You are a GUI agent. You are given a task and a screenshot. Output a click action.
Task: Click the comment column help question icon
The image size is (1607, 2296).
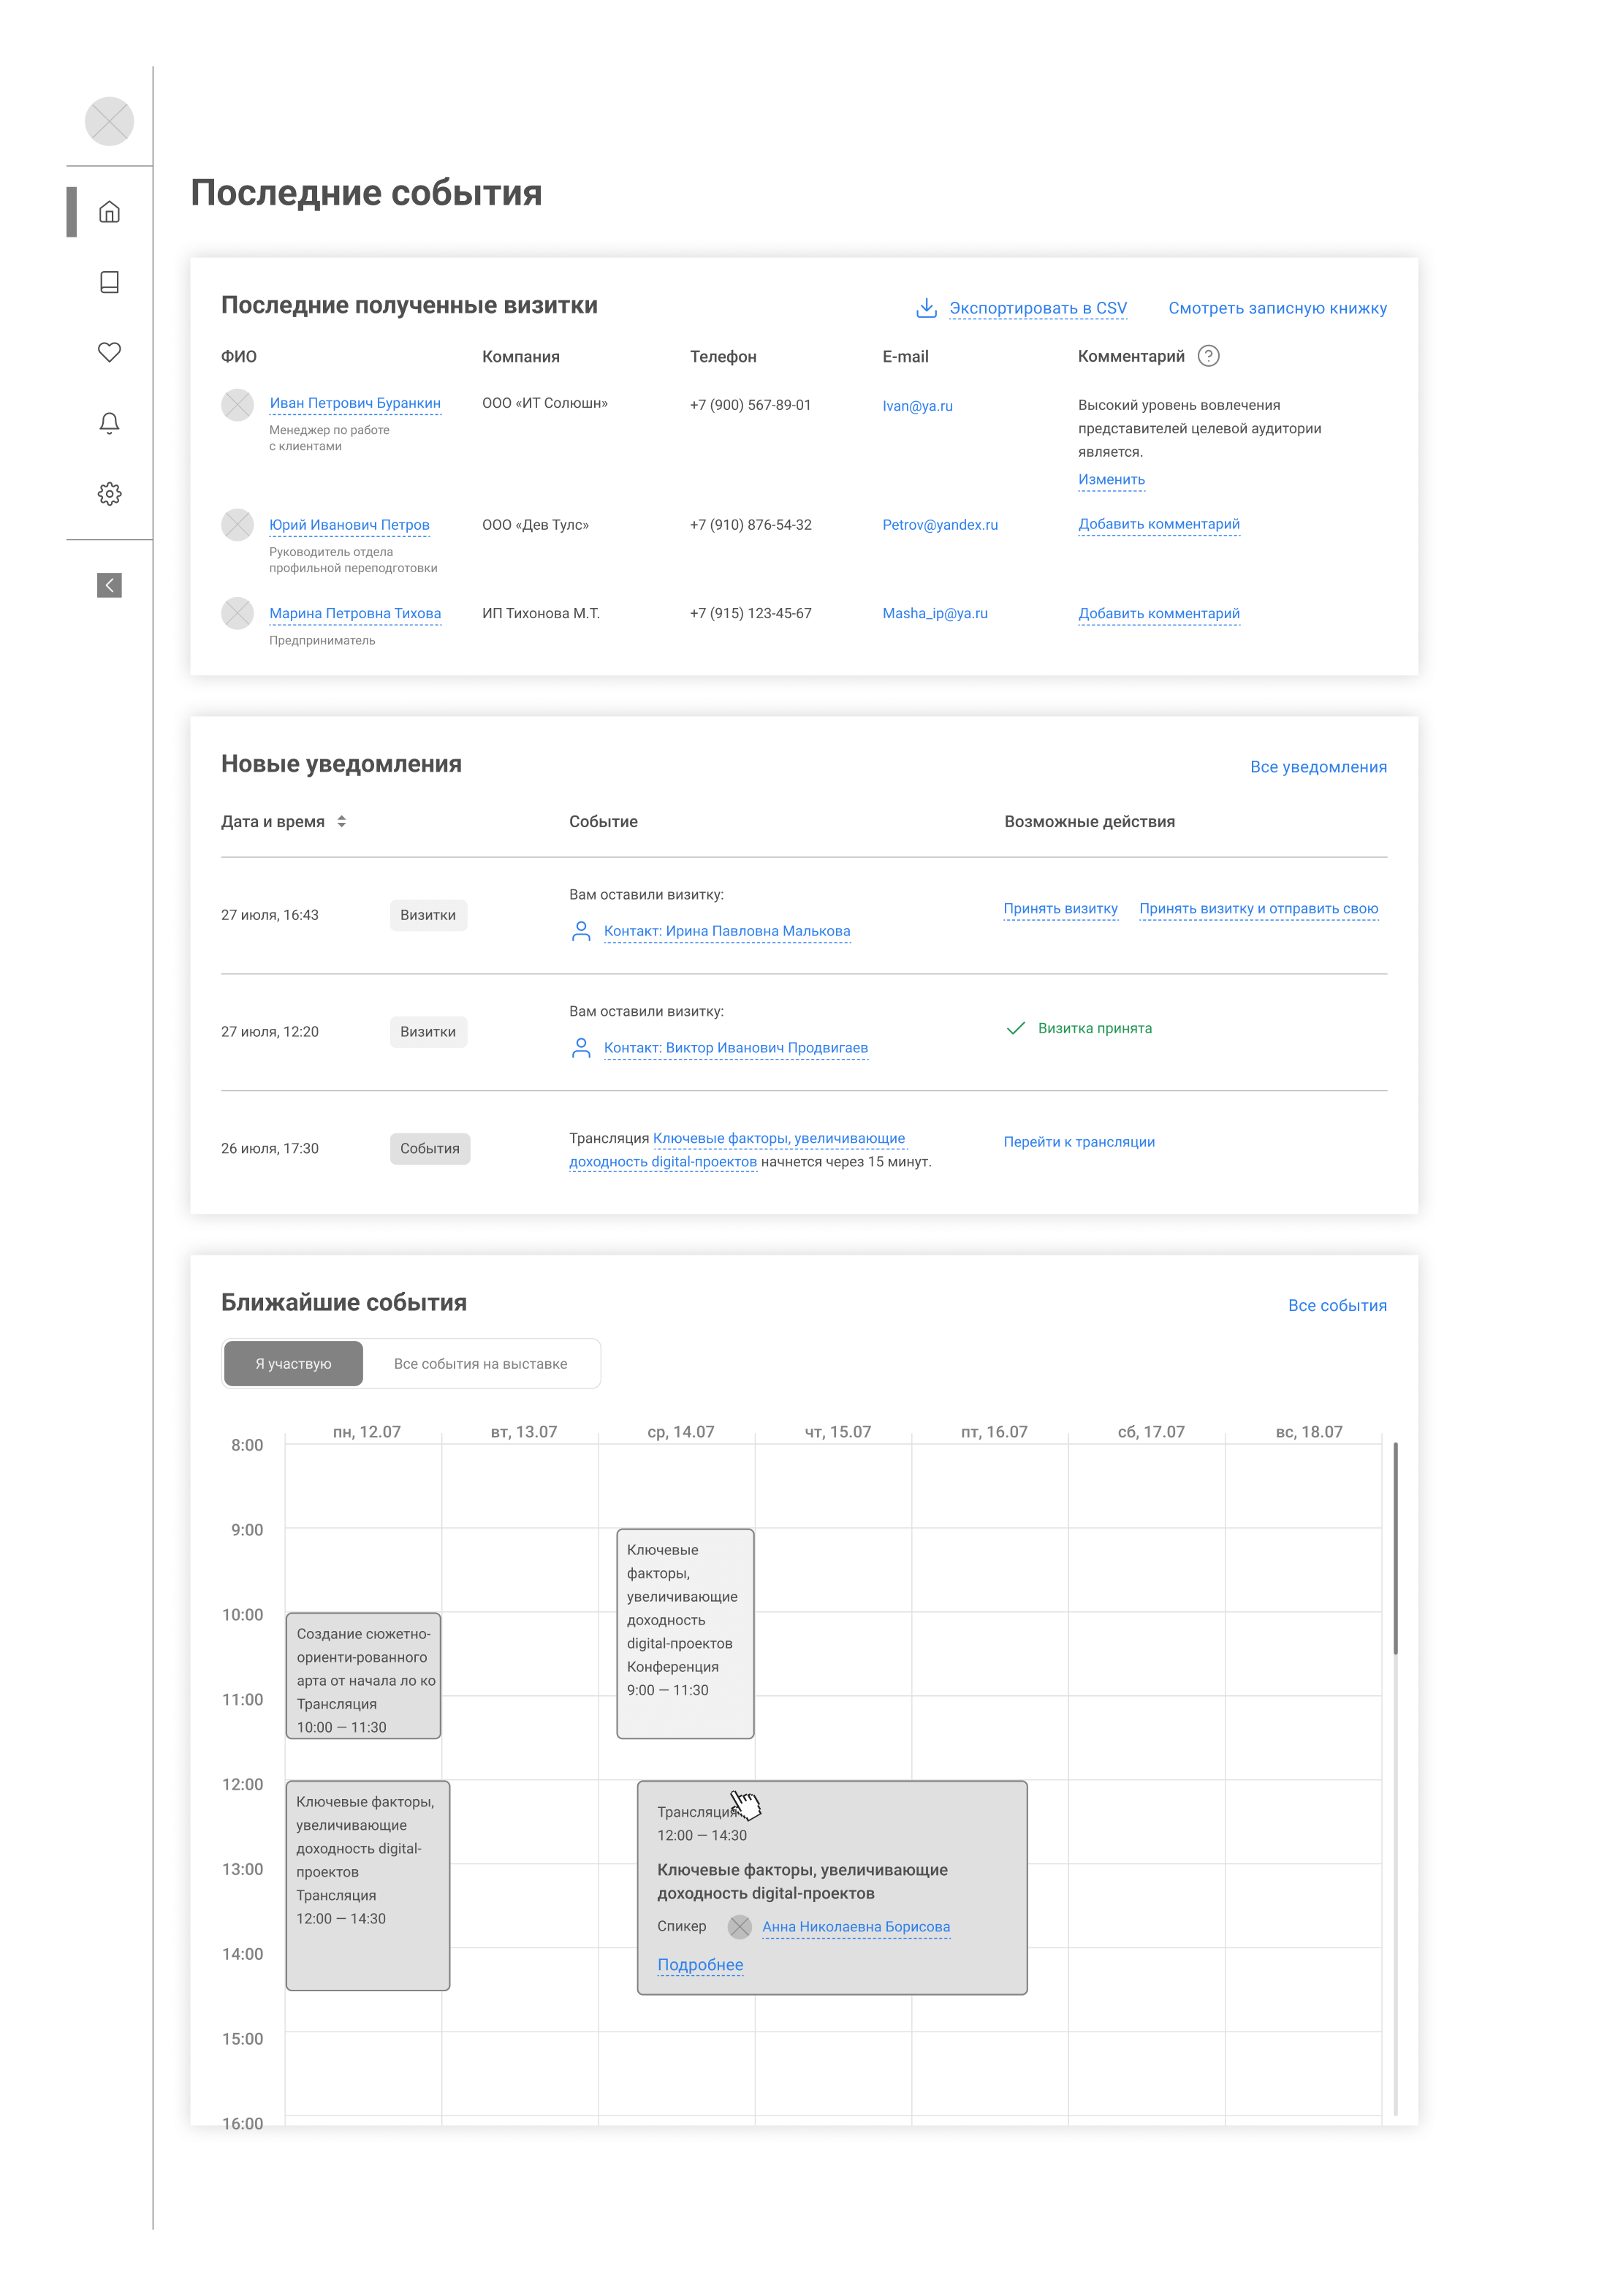(x=1208, y=356)
